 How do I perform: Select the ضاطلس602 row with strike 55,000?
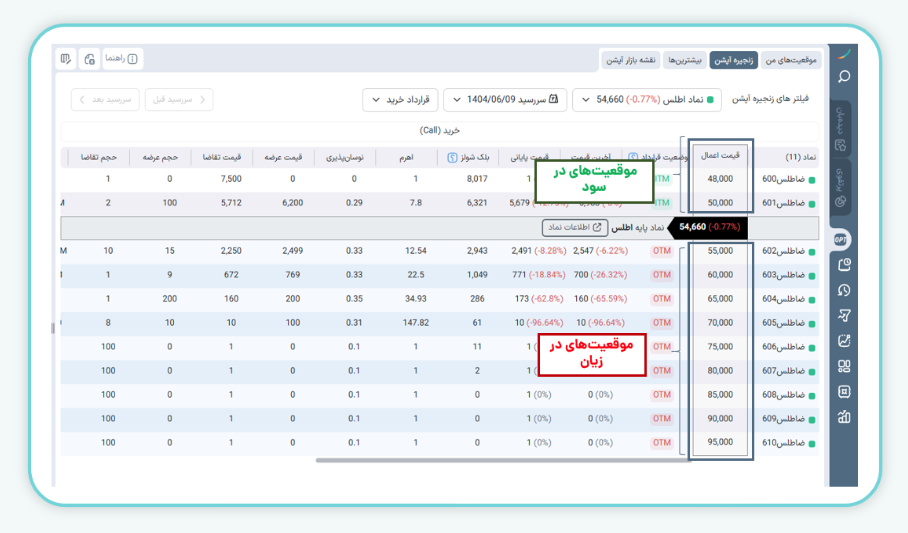(x=440, y=251)
